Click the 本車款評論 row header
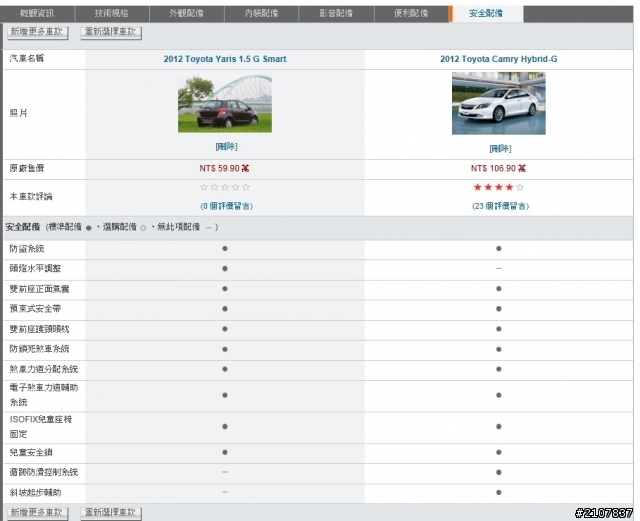Screen dimensions: 640x521 pos(31,196)
